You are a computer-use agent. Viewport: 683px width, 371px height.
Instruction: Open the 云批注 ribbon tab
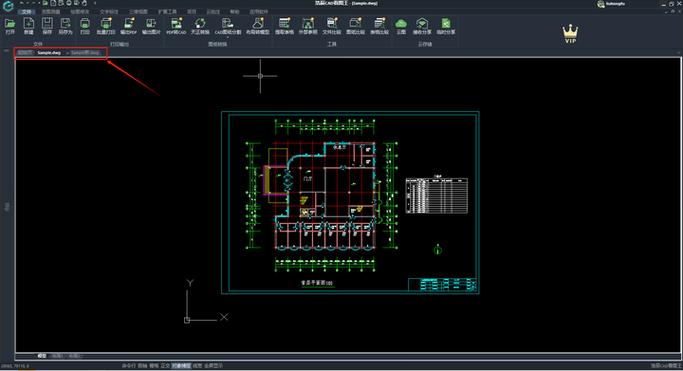coord(213,12)
